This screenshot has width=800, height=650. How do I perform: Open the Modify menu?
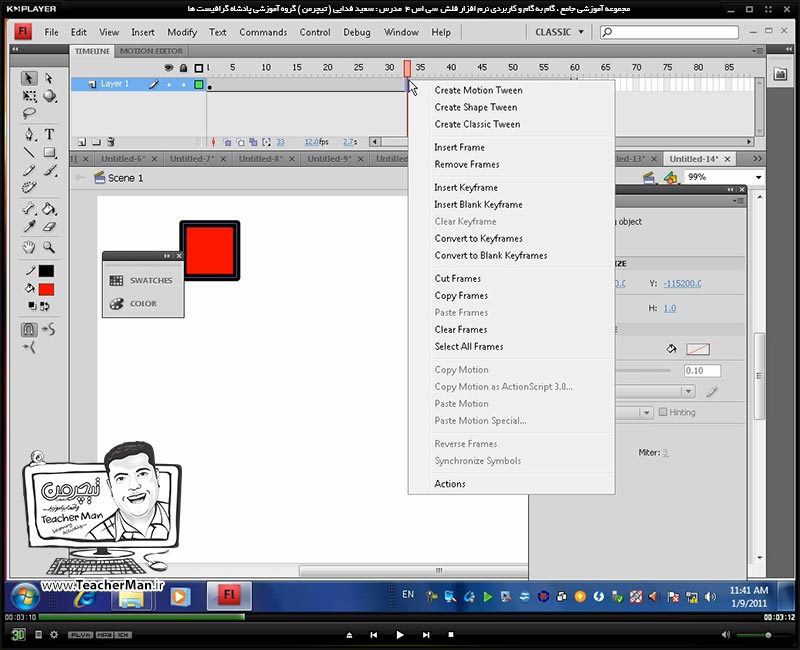[182, 32]
